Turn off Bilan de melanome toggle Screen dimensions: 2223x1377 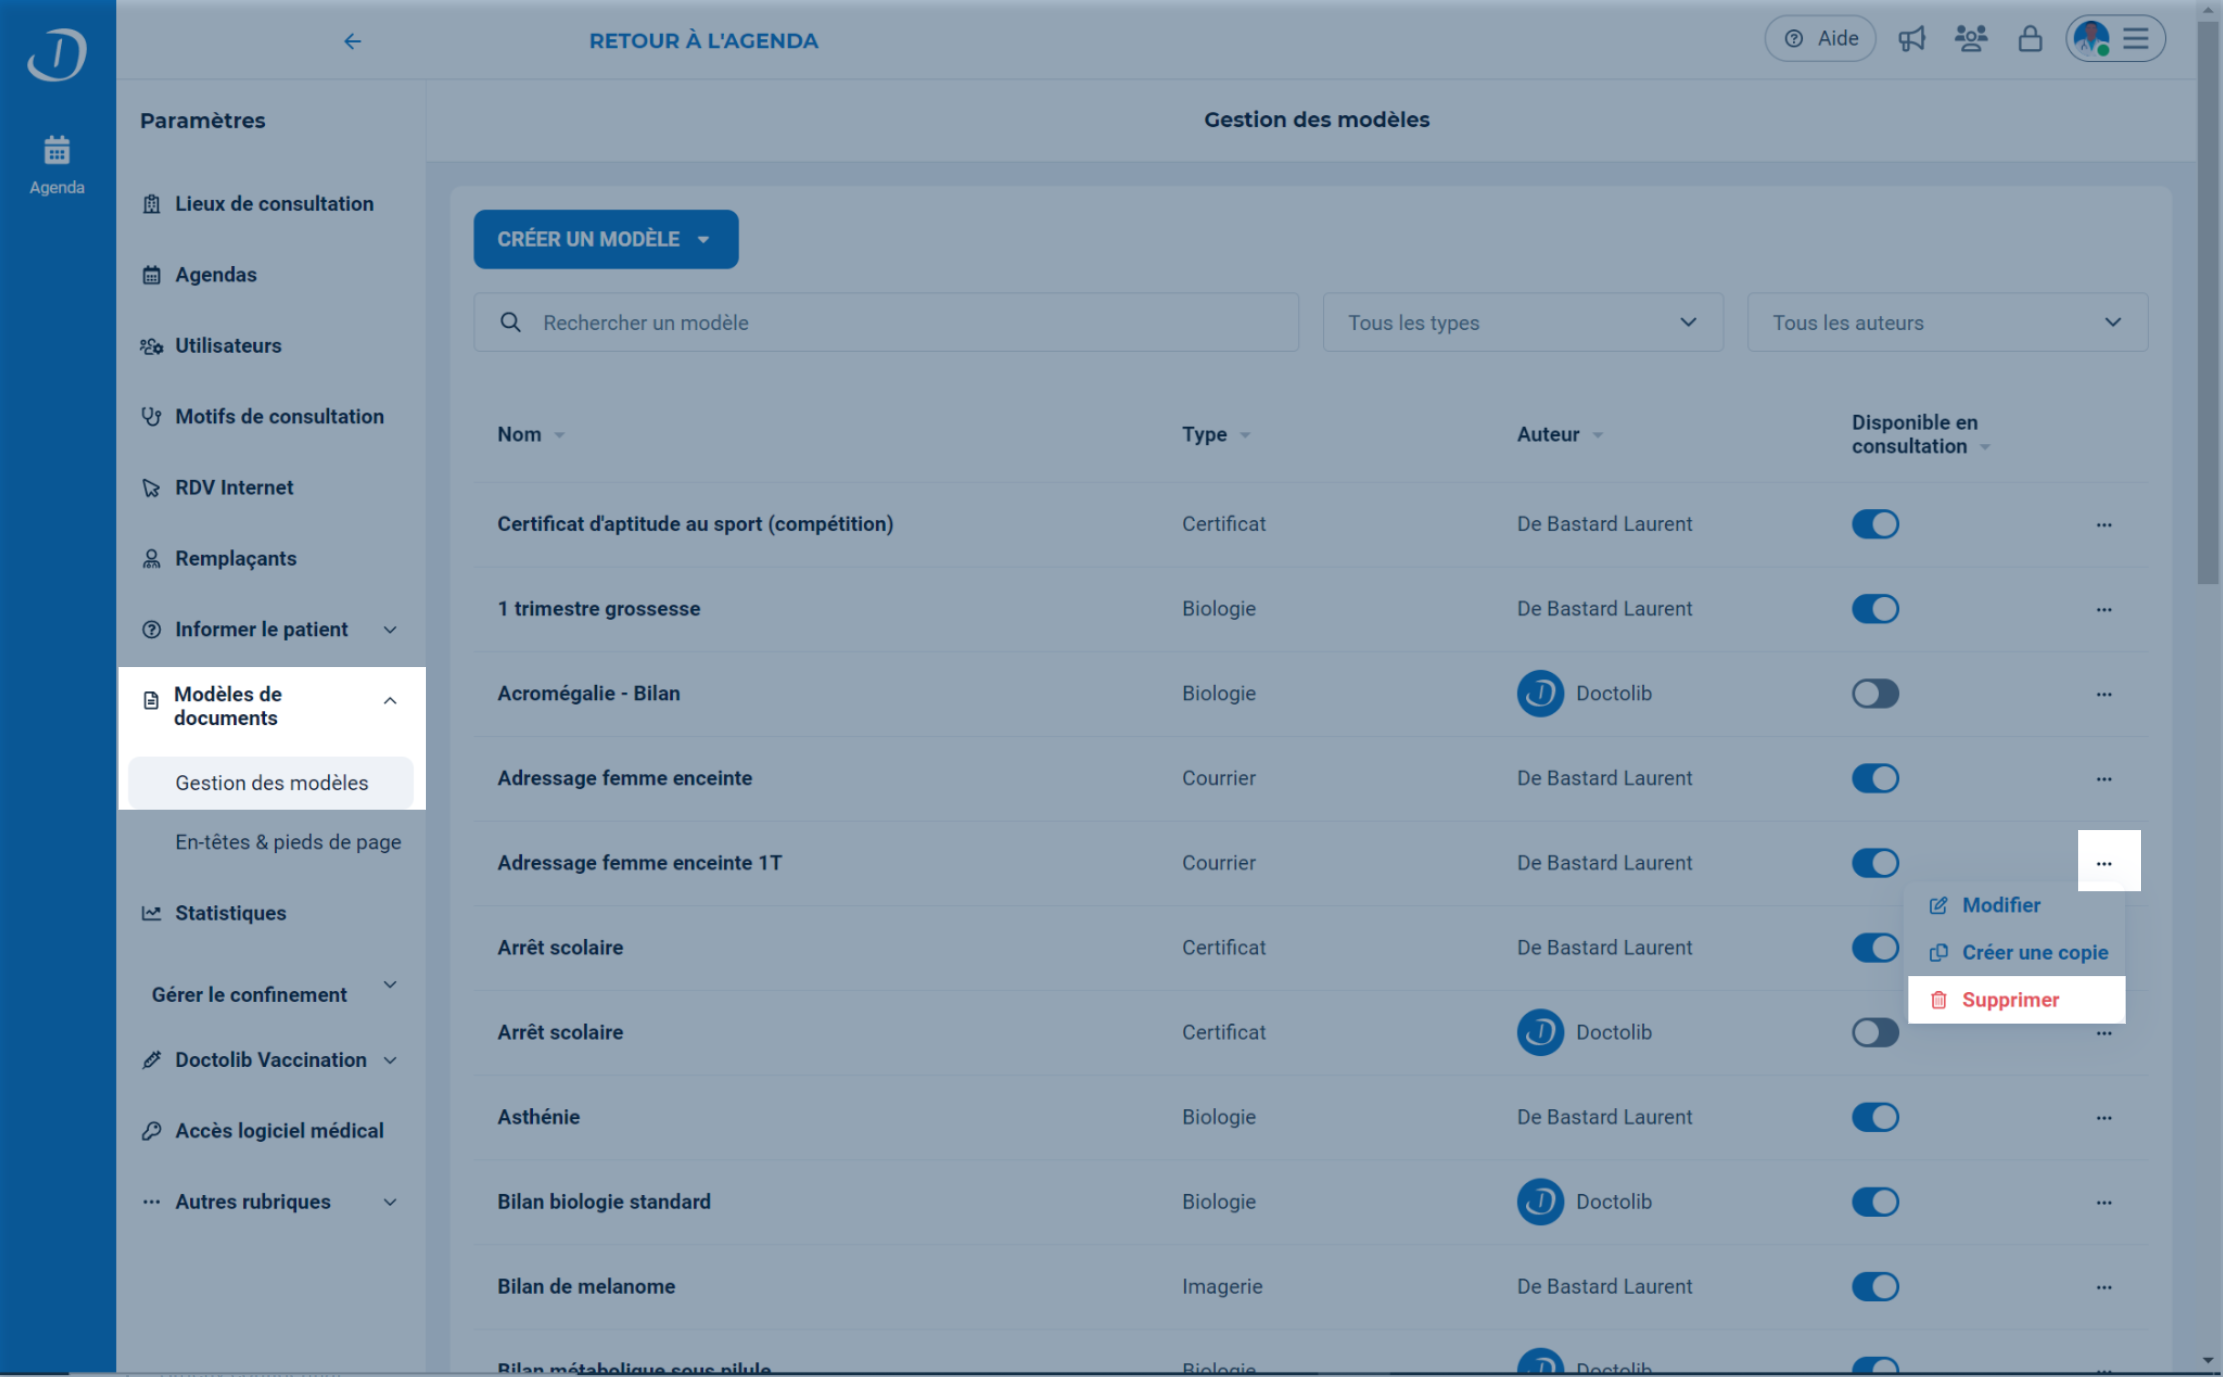(1874, 1287)
